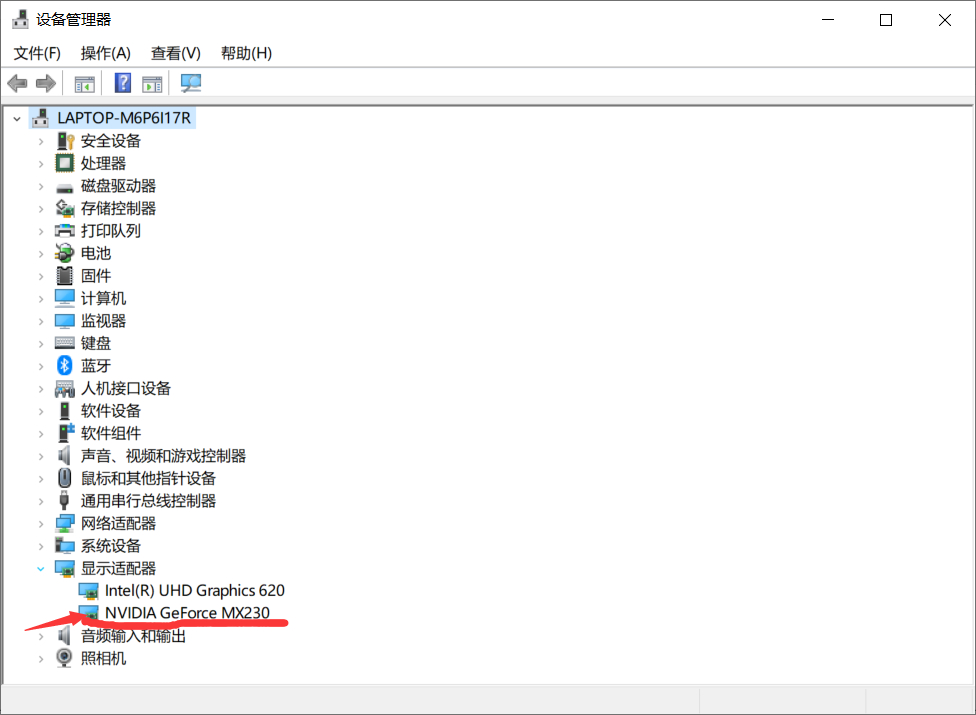Click the 蓝牙 Bluetooth icon
Viewport: 976px width, 715px height.
coord(65,365)
